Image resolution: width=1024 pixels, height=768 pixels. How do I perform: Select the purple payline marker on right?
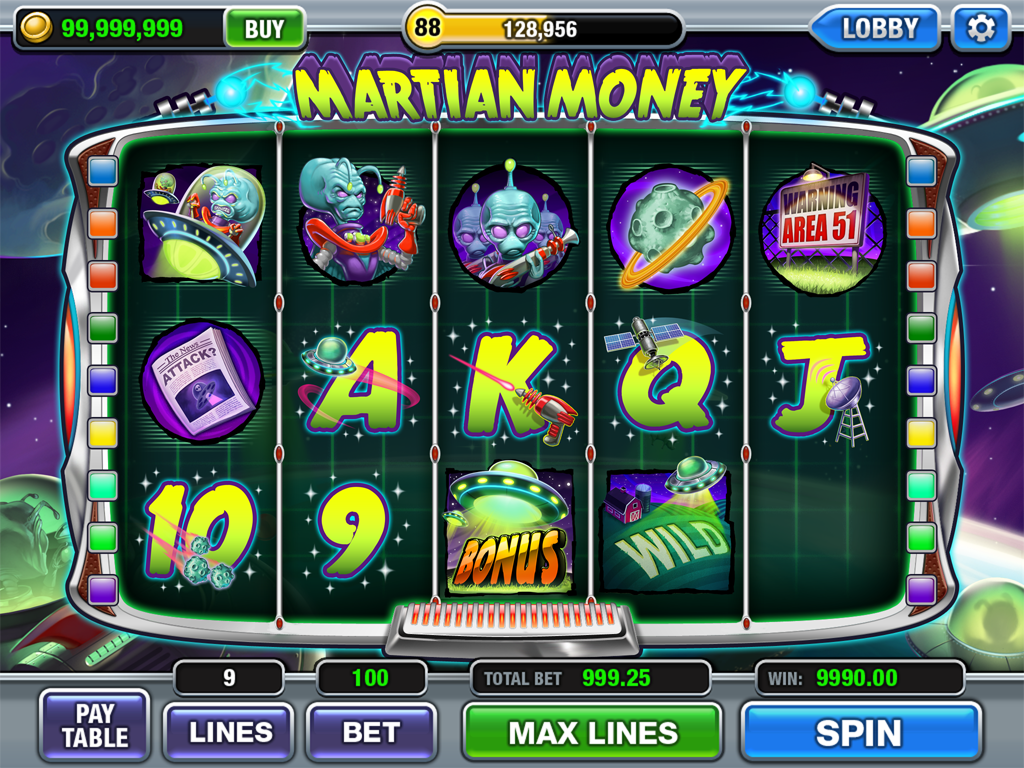pyautogui.click(x=921, y=589)
